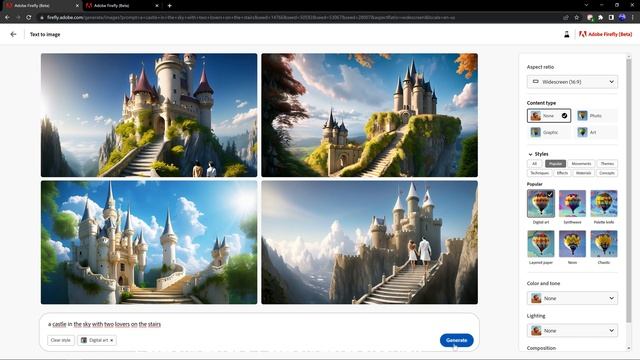Toggle the Palette knife style thumbnail
The height and width of the screenshot is (360, 640).
(x=604, y=203)
